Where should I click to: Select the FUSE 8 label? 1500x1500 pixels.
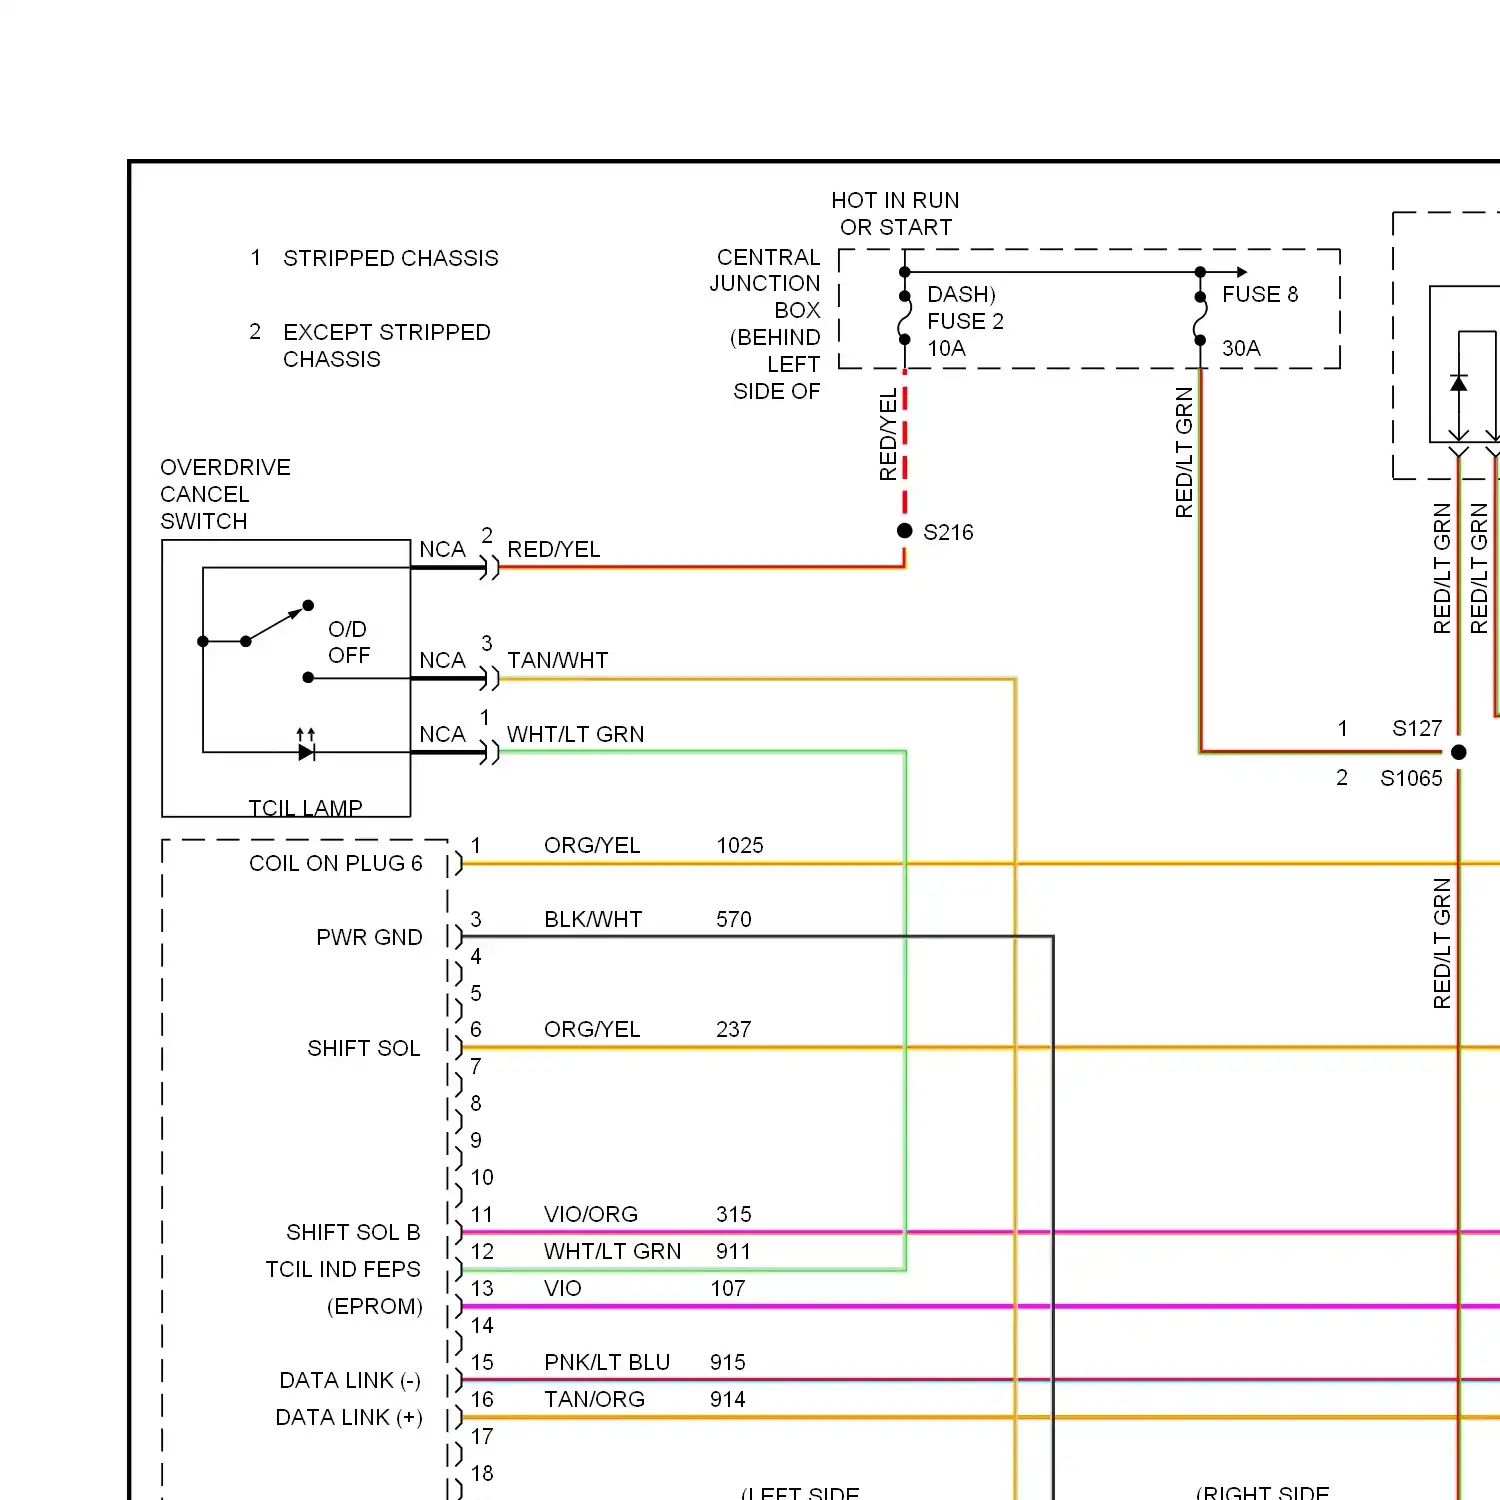pos(1260,294)
